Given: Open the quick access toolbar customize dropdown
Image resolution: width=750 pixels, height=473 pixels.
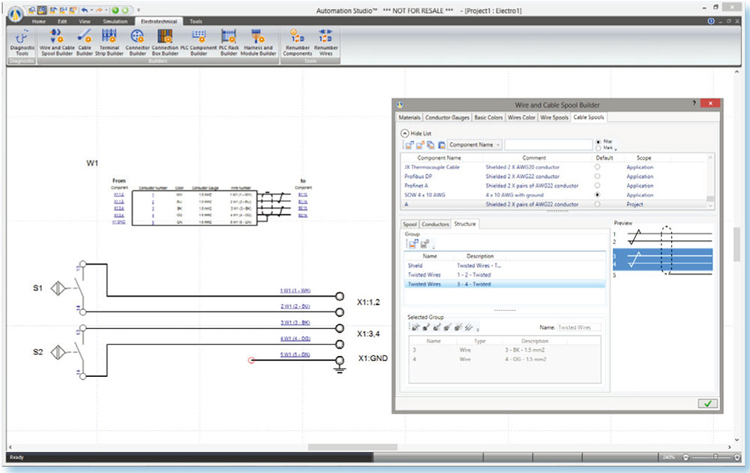Looking at the screenshot, I should [x=139, y=10].
